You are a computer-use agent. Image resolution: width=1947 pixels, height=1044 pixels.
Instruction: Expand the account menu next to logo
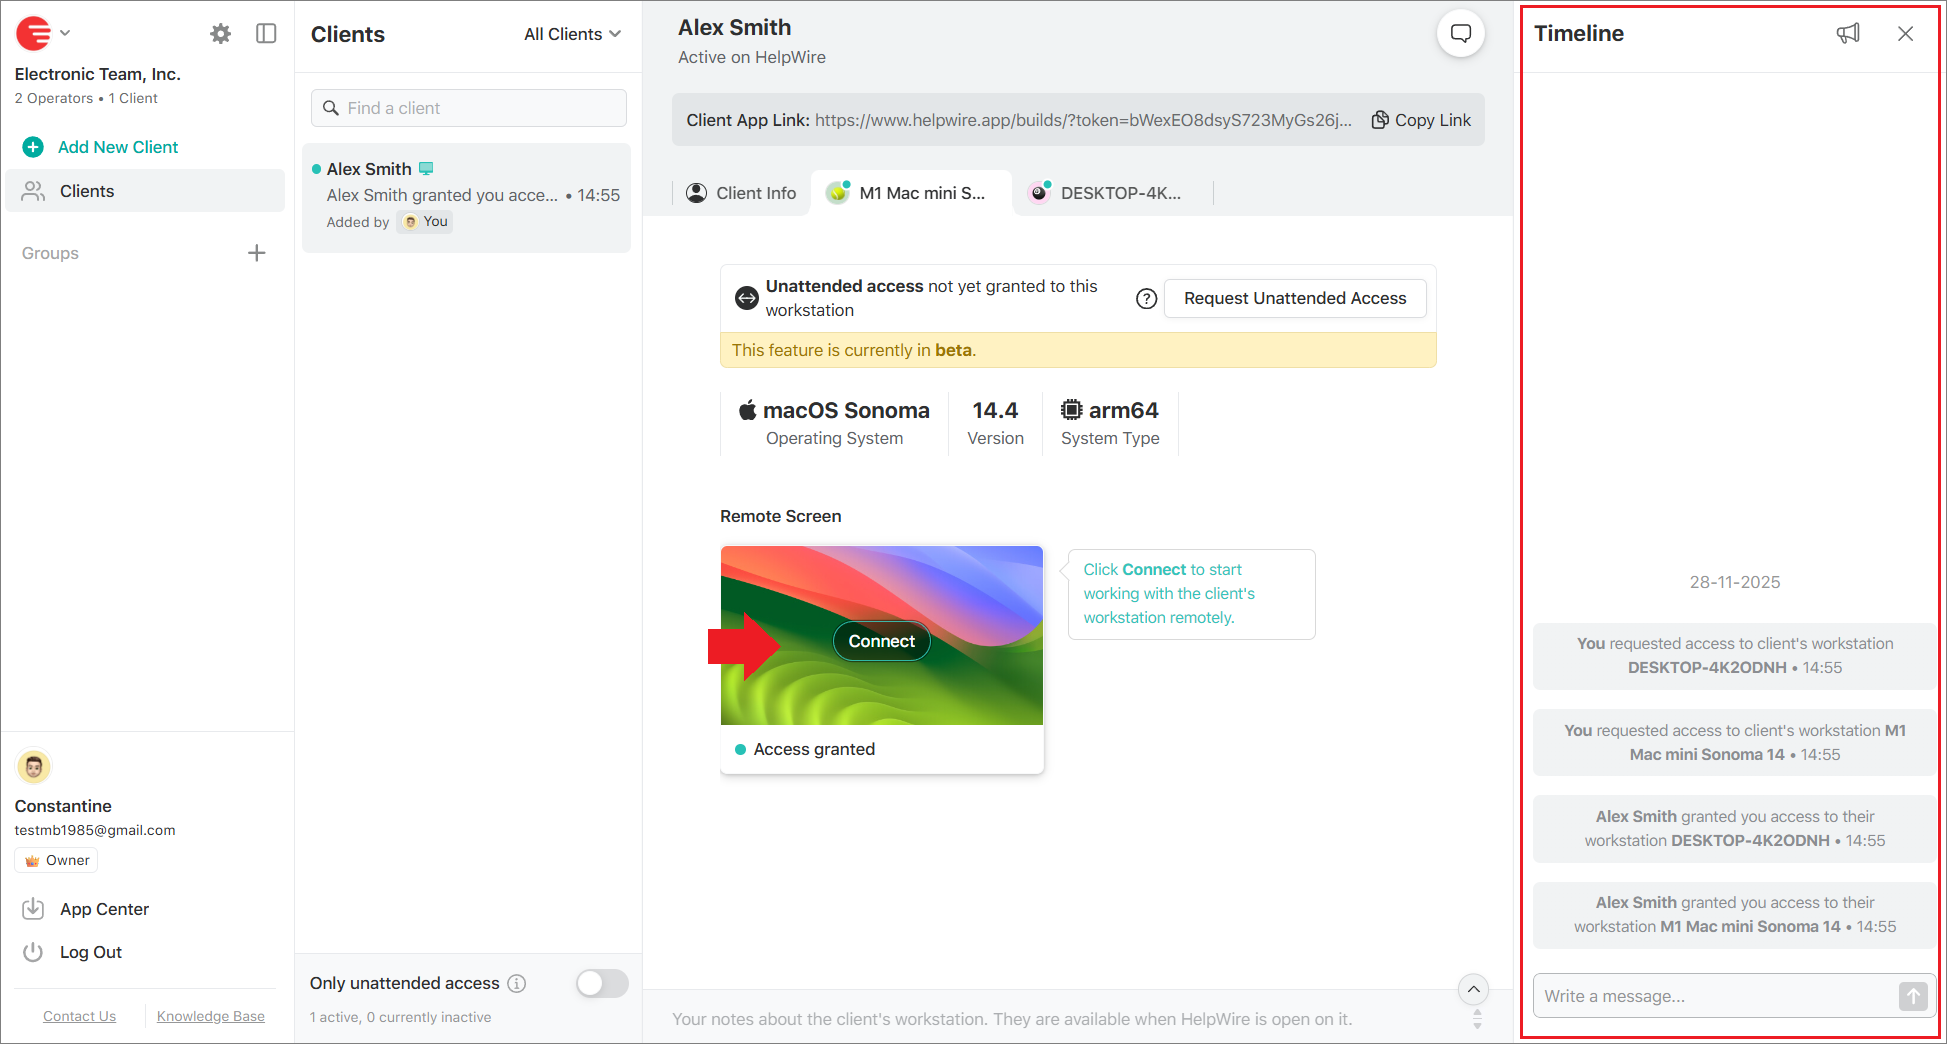click(65, 33)
